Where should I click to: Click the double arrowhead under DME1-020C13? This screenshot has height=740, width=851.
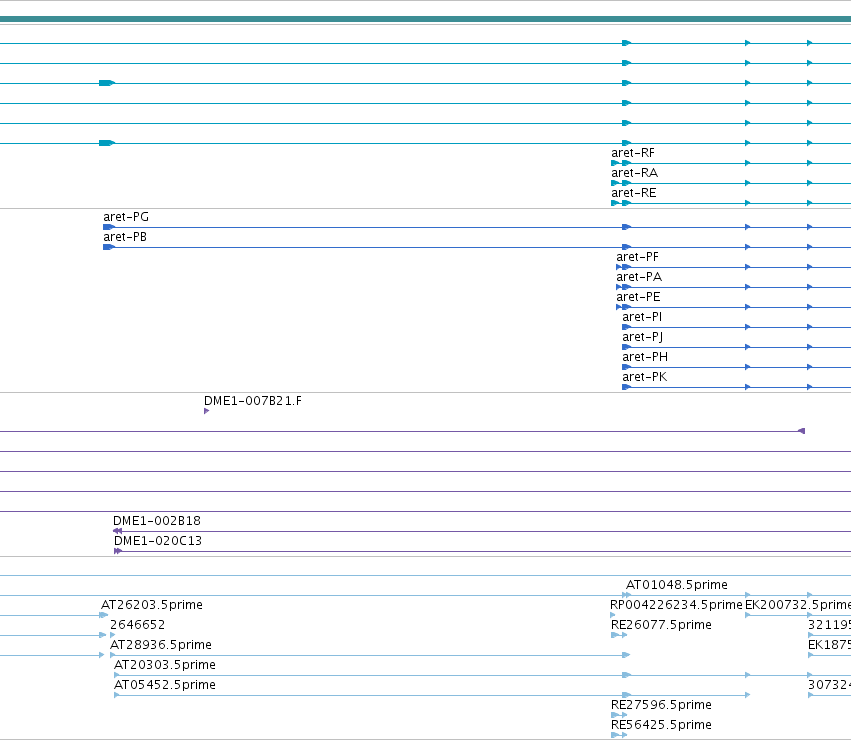(118, 551)
